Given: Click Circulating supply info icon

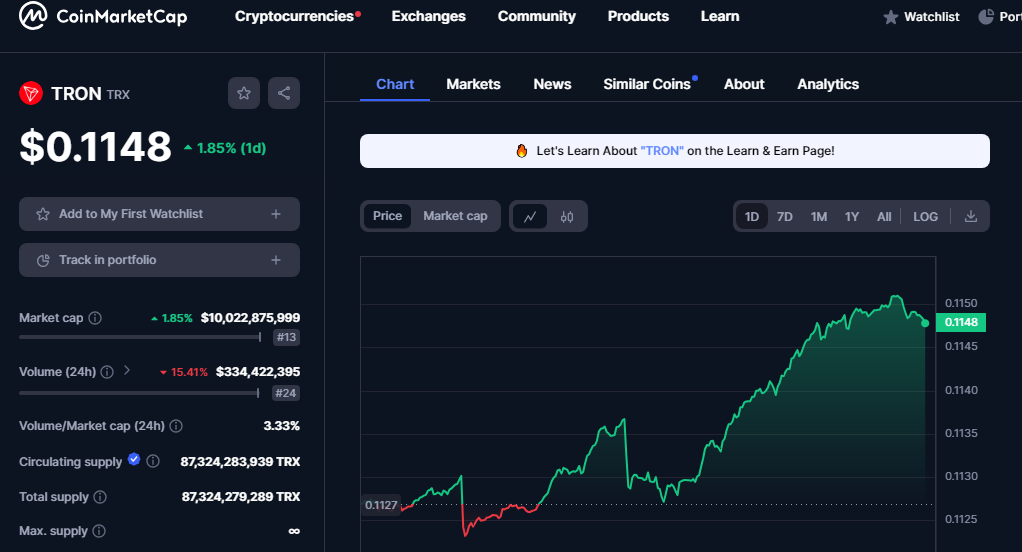Looking at the screenshot, I should [x=153, y=461].
